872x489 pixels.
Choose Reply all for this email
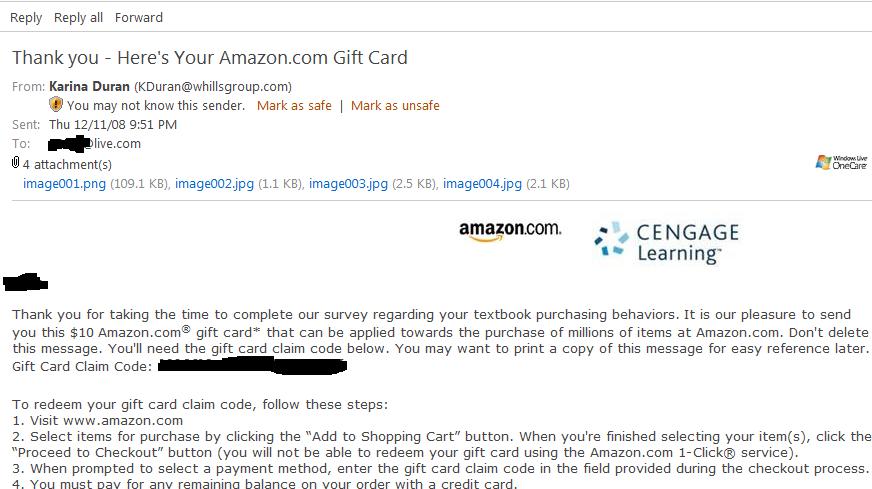(78, 17)
